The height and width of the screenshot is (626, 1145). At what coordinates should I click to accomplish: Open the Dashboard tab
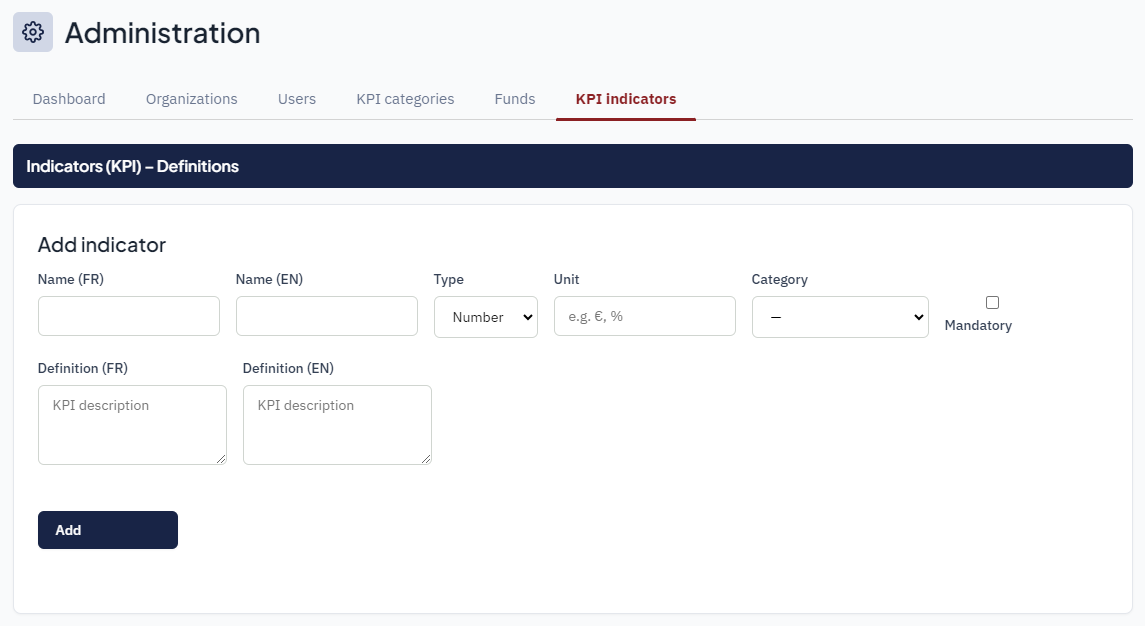click(69, 99)
